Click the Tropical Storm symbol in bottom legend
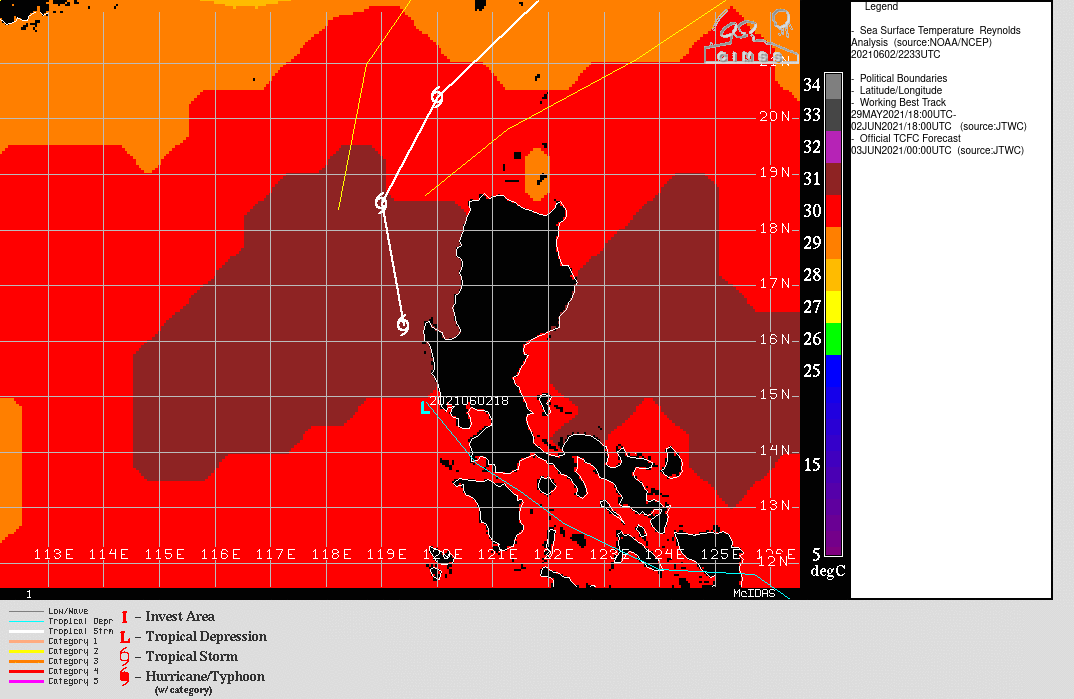 pyautogui.click(x=123, y=656)
